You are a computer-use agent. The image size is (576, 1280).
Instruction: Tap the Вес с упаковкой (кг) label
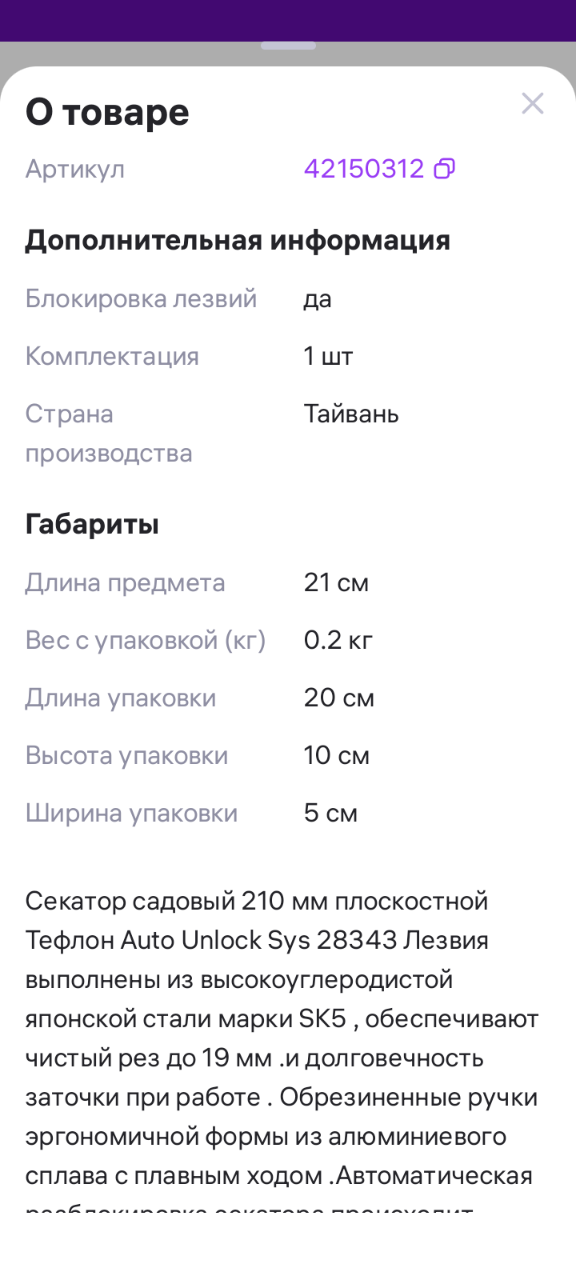(x=146, y=641)
